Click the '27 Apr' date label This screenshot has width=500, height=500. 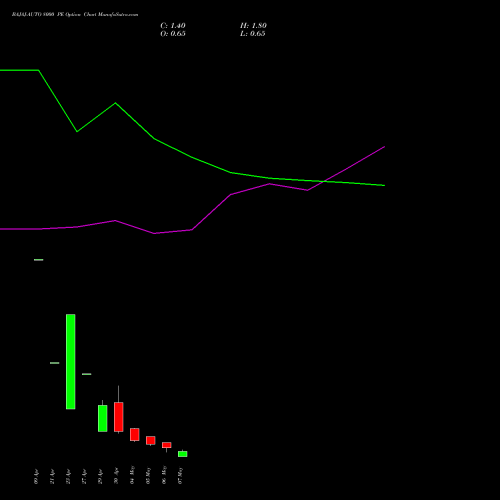point(84,476)
